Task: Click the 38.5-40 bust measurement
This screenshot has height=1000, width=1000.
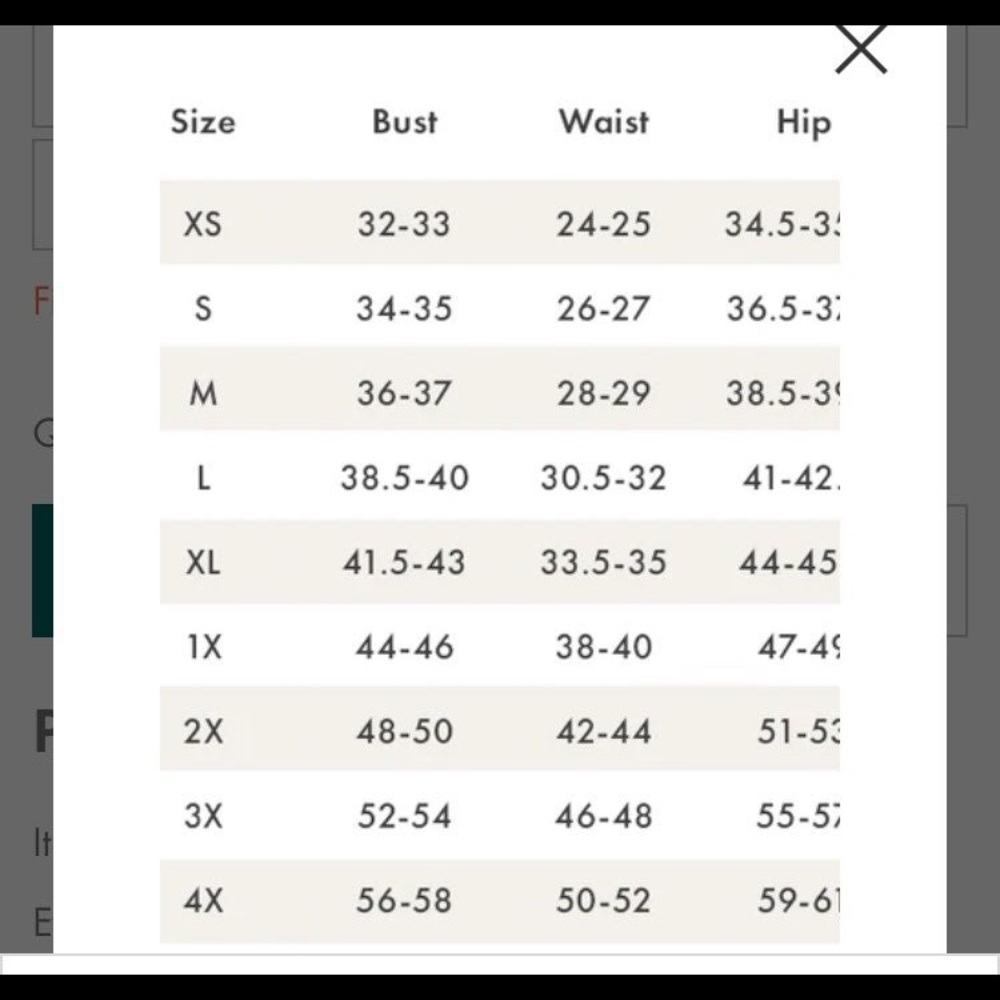Action: 404,478
